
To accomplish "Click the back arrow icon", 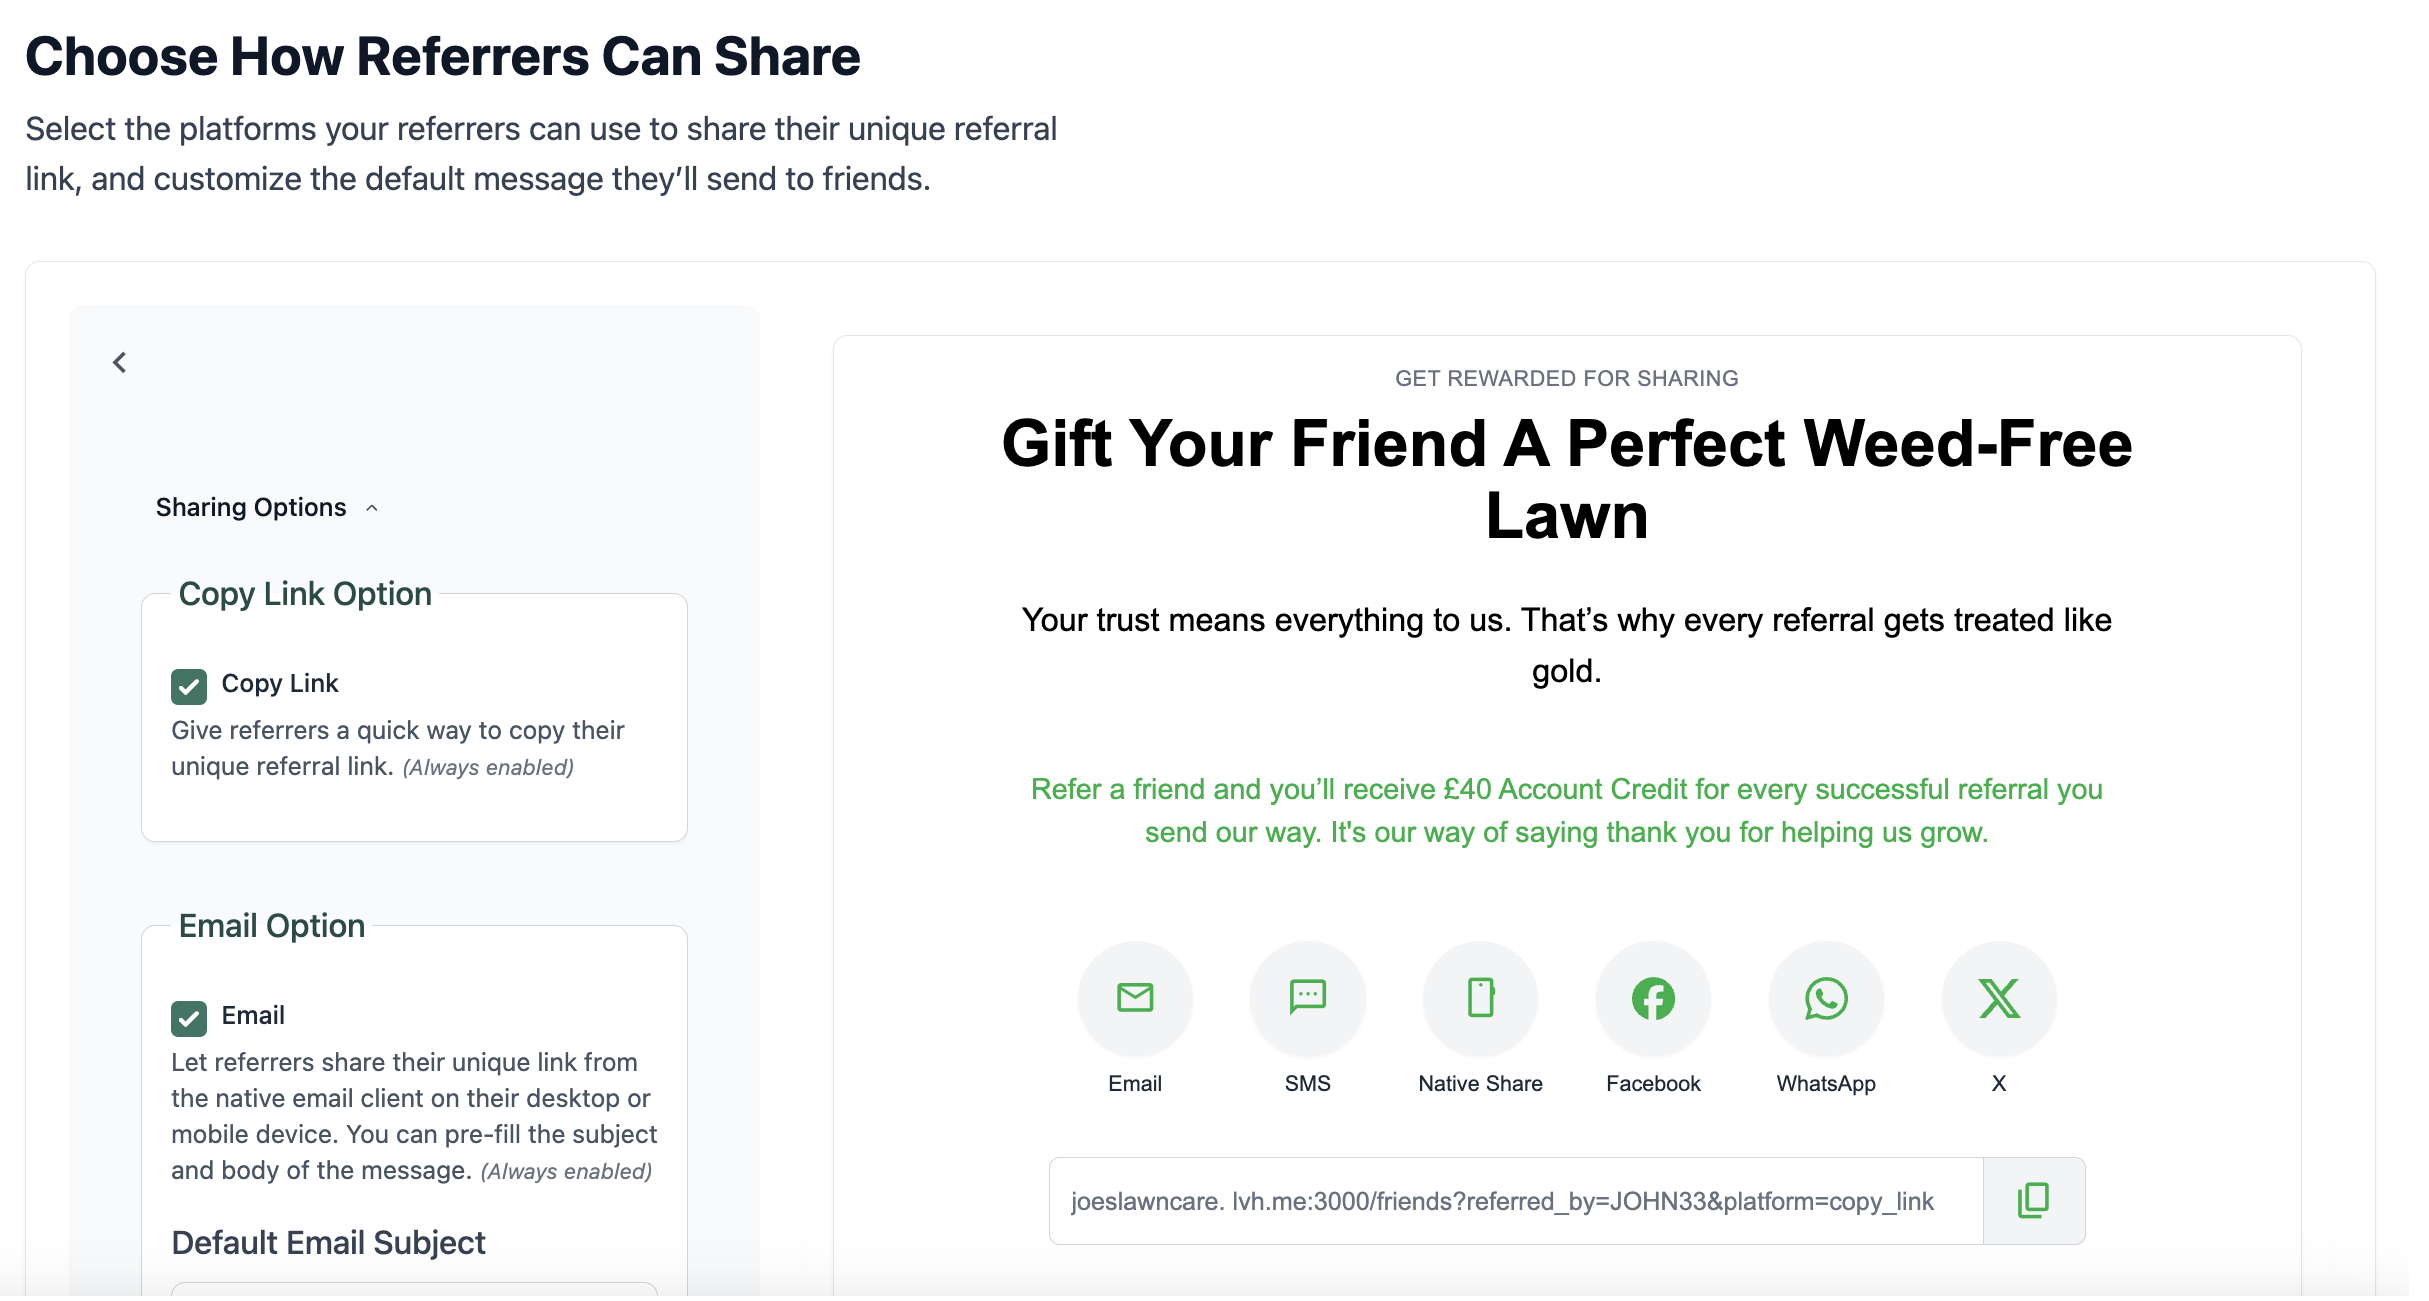I will pyautogui.click(x=119, y=362).
